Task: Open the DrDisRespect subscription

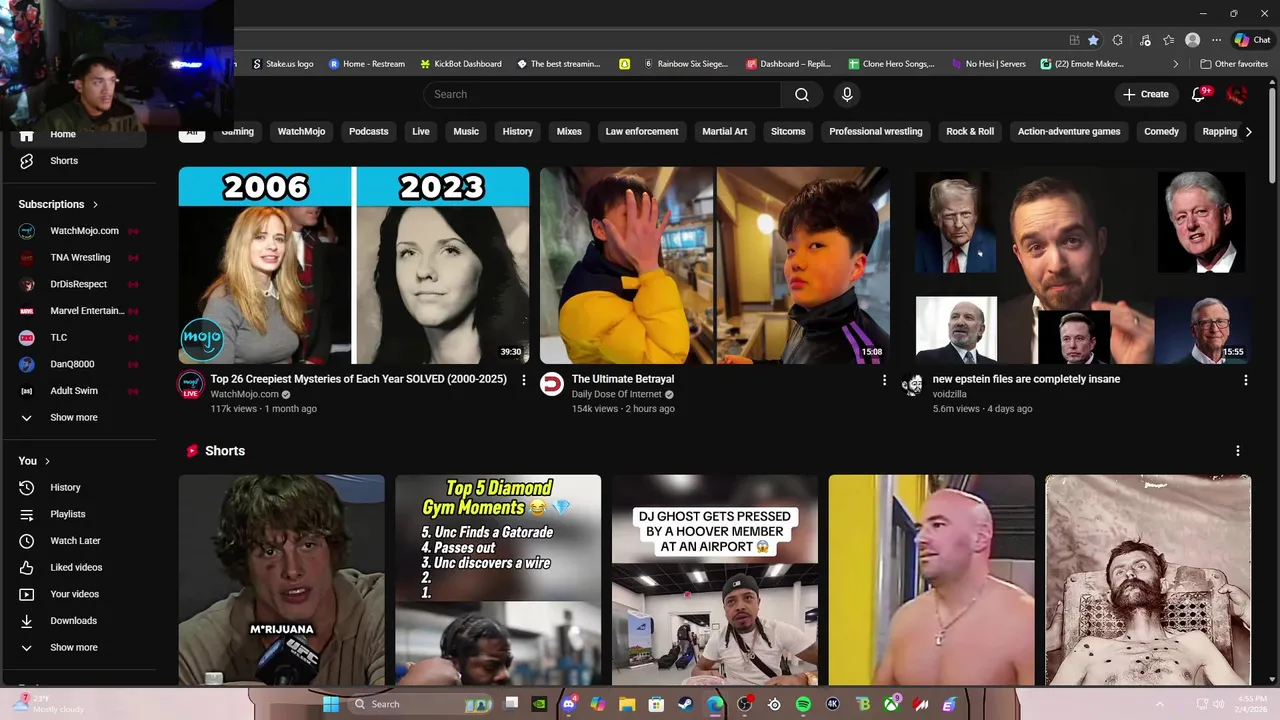Action: click(78, 284)
